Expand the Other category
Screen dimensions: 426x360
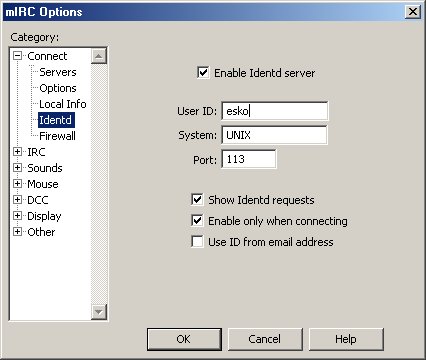tap(17, 232)
